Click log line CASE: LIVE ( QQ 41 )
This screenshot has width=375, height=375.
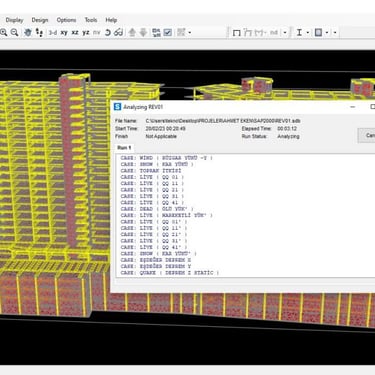coord(152,203)
